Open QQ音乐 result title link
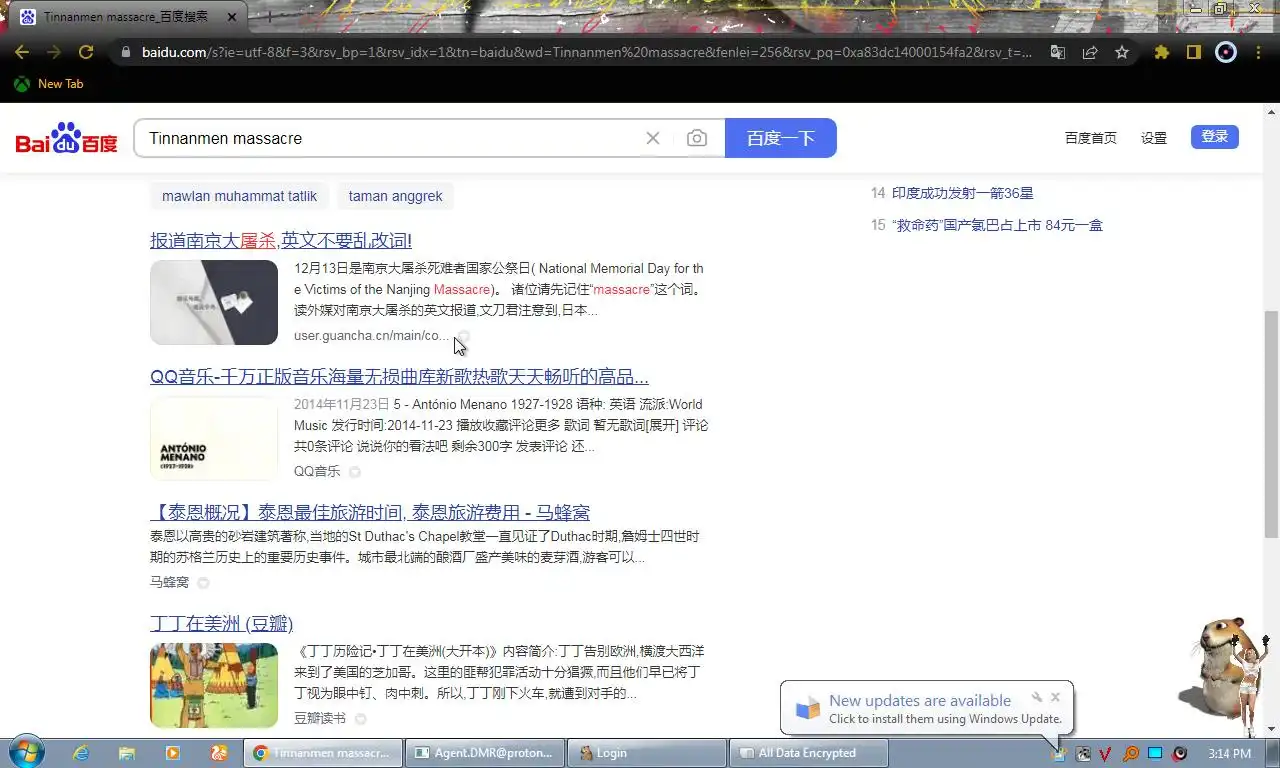Viewport: 1280px width, 768px height. point(399,377)
